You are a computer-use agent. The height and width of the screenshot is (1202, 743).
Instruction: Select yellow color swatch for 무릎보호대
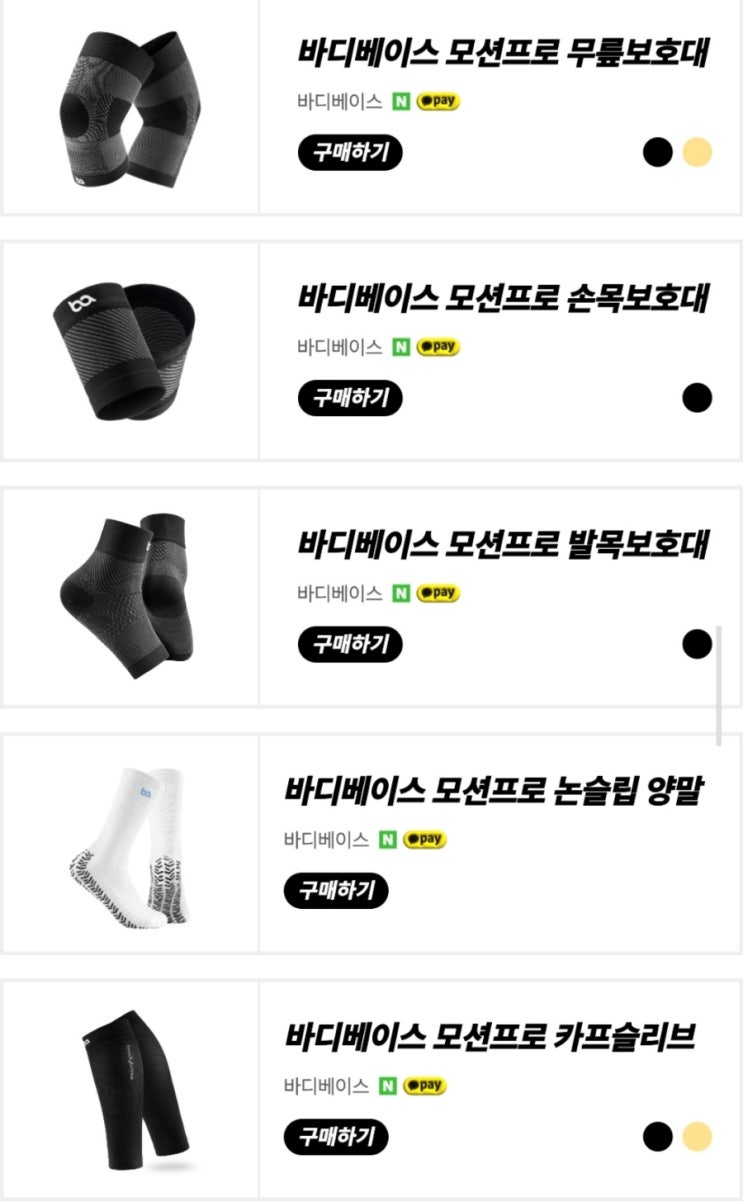coord(697,153)
